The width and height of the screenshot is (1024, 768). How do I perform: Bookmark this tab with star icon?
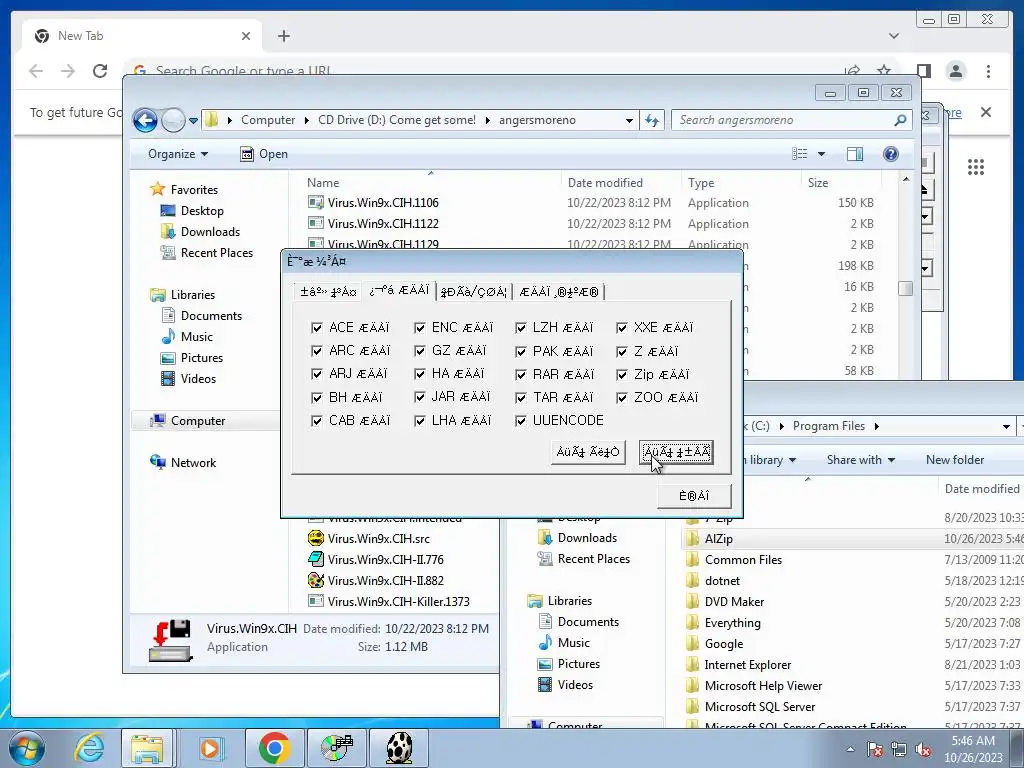pyautogui.click(x=884, y=71)
